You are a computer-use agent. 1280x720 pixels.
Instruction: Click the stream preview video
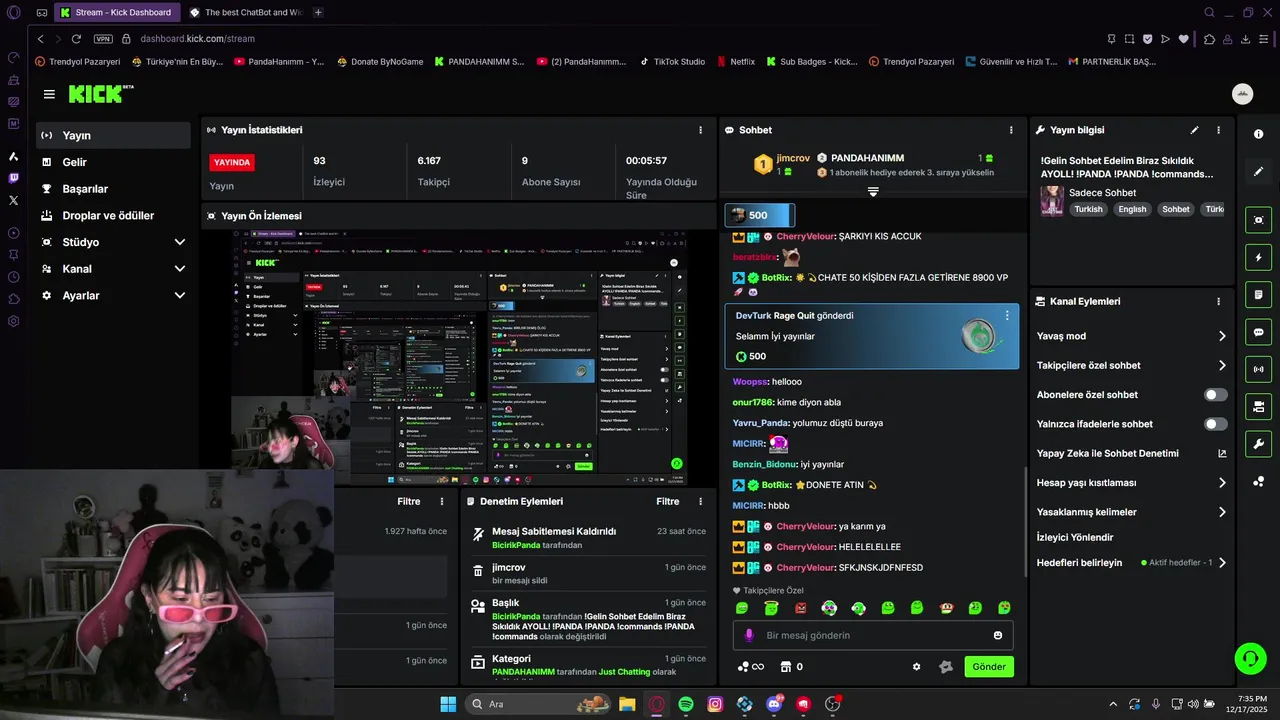tap(459, 357)
